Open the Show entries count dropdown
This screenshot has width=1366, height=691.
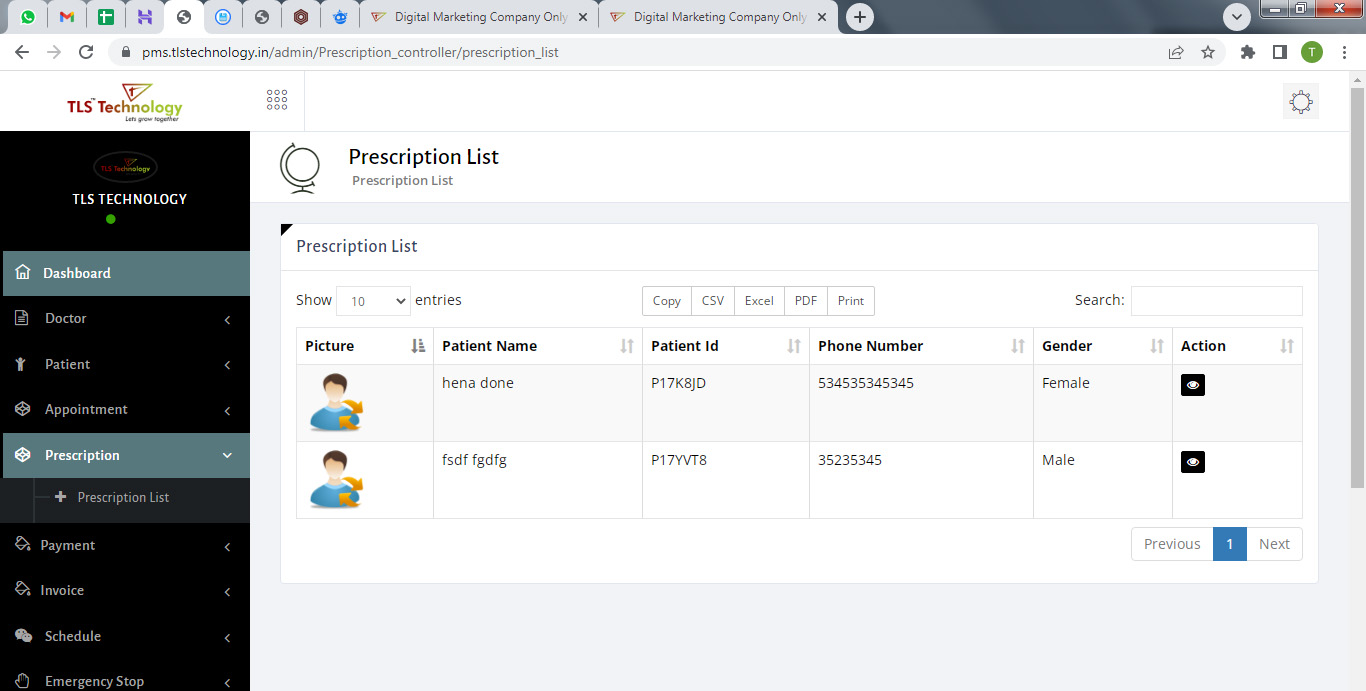(x=373, y=301)
